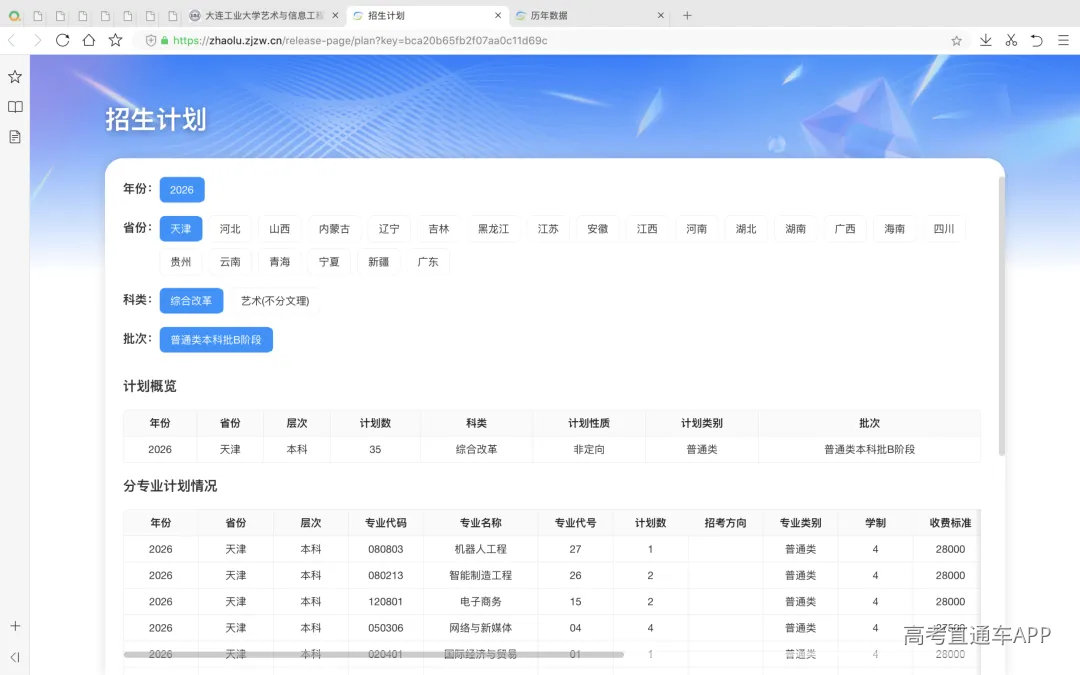Viewport: 1080px width, 675px height.
Task: Pick 宁夏 in province list
Action: [329, 262]
